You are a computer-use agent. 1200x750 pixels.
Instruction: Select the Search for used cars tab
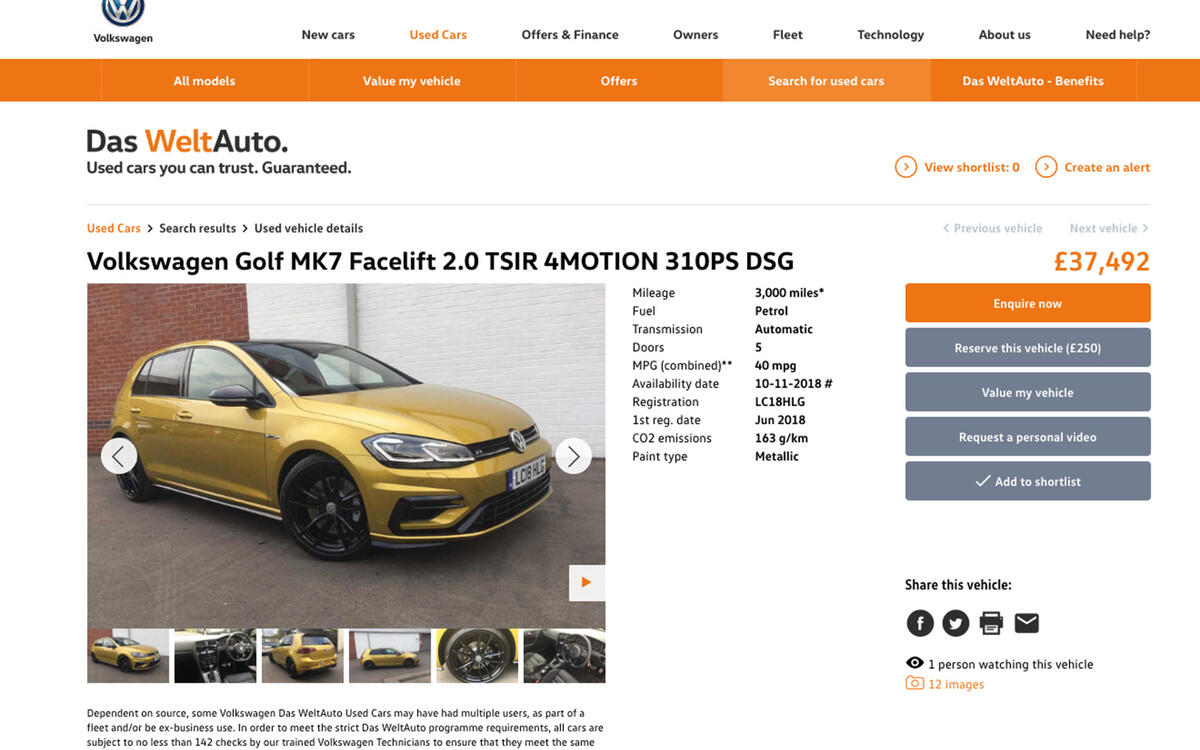826,81
